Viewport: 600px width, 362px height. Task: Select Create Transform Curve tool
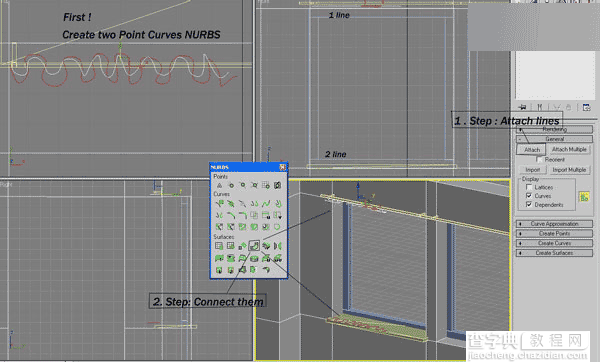pos(254,204)
